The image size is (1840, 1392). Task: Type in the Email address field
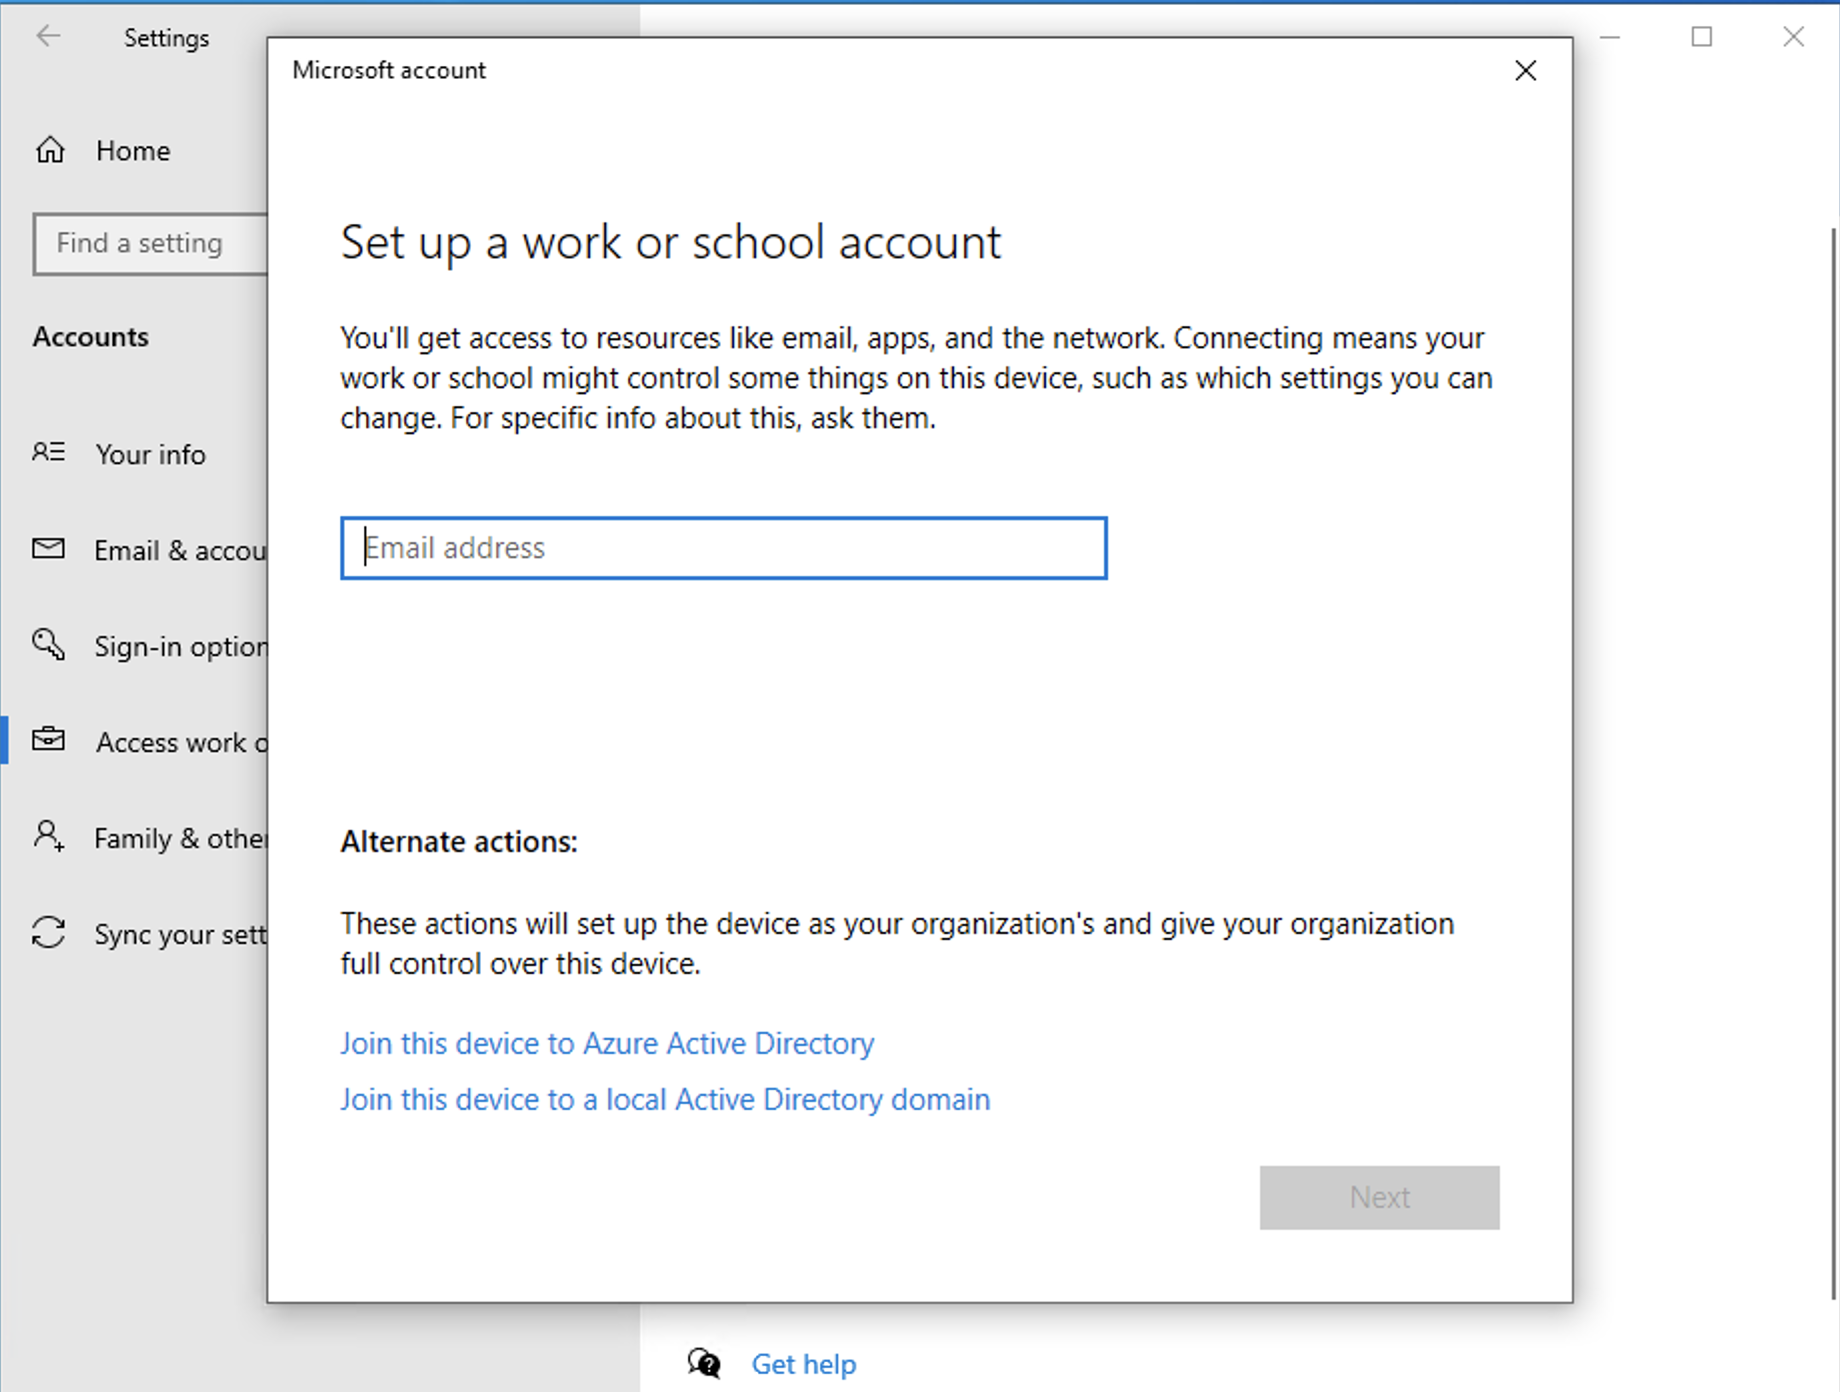coord(723,548)
